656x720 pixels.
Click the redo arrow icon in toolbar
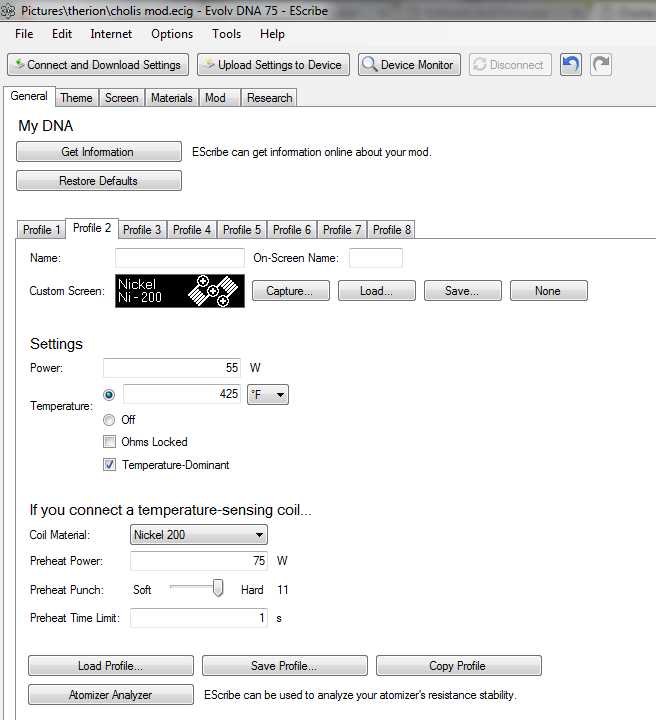[601, 65]
